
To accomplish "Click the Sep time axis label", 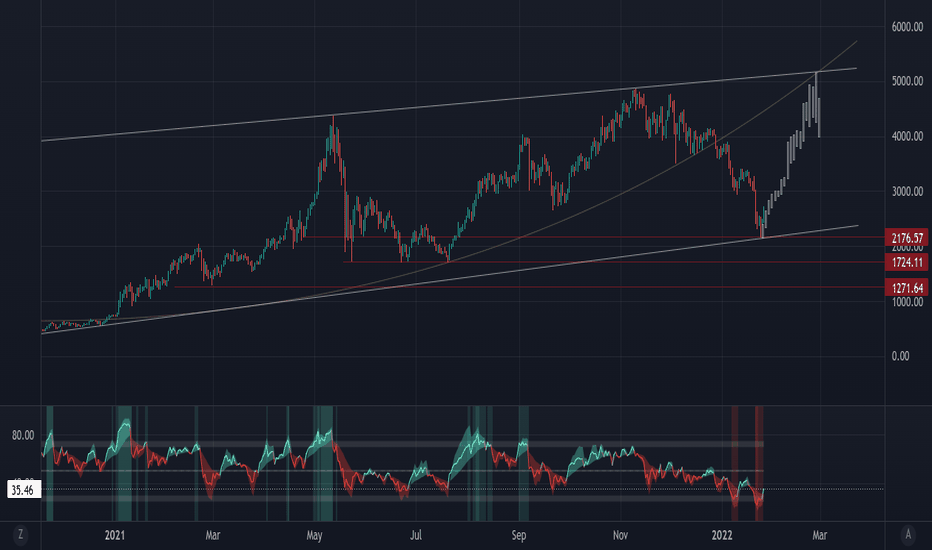I will (x=519, y=535).
